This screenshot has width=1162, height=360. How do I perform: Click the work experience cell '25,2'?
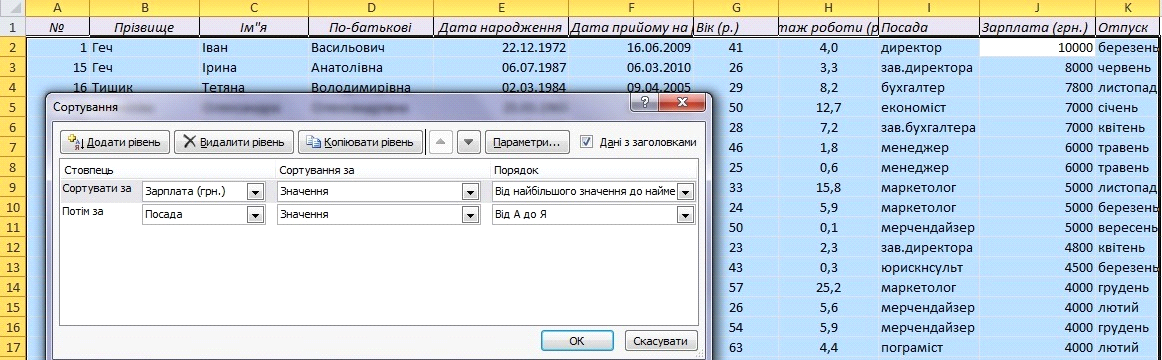coord(828,287)
